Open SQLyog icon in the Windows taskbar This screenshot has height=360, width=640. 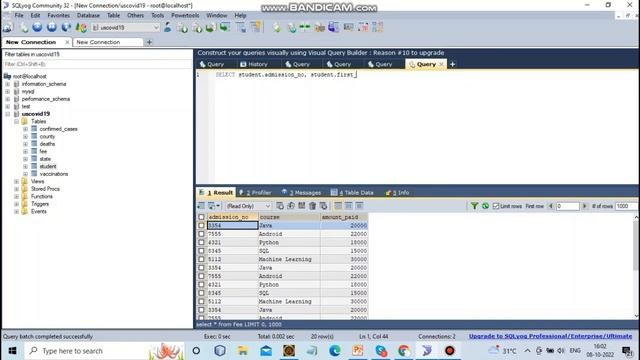tap(427, 351)
